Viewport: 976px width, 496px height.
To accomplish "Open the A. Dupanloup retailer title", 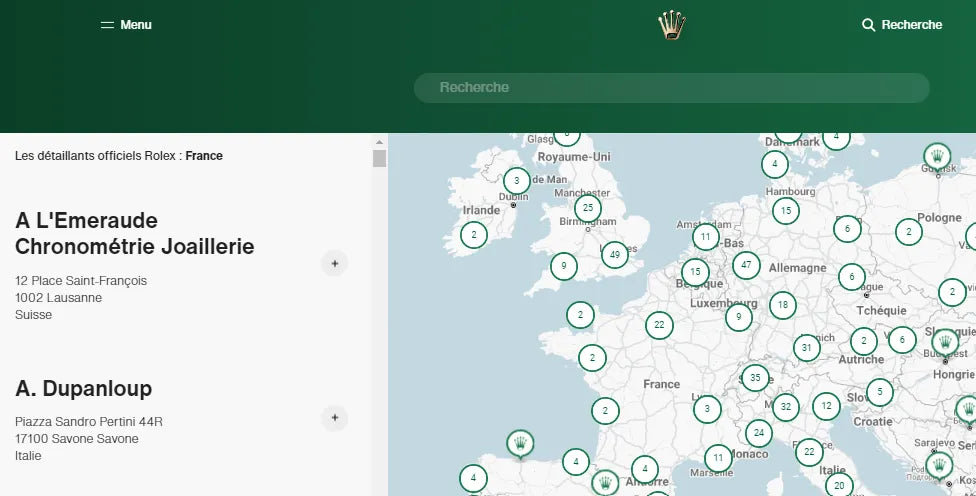I will 84,388.
